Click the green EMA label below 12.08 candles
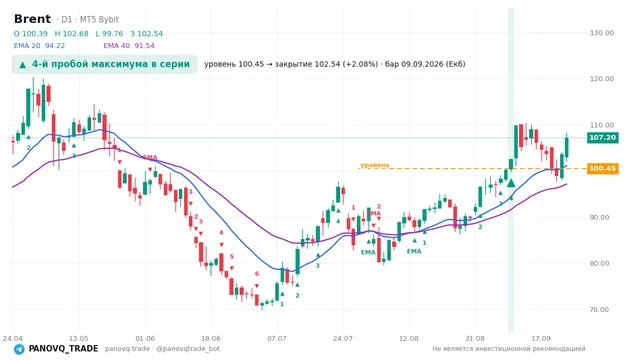Image resolution: width=640 pixels, height=360 pixels. [x=414, y=251]
